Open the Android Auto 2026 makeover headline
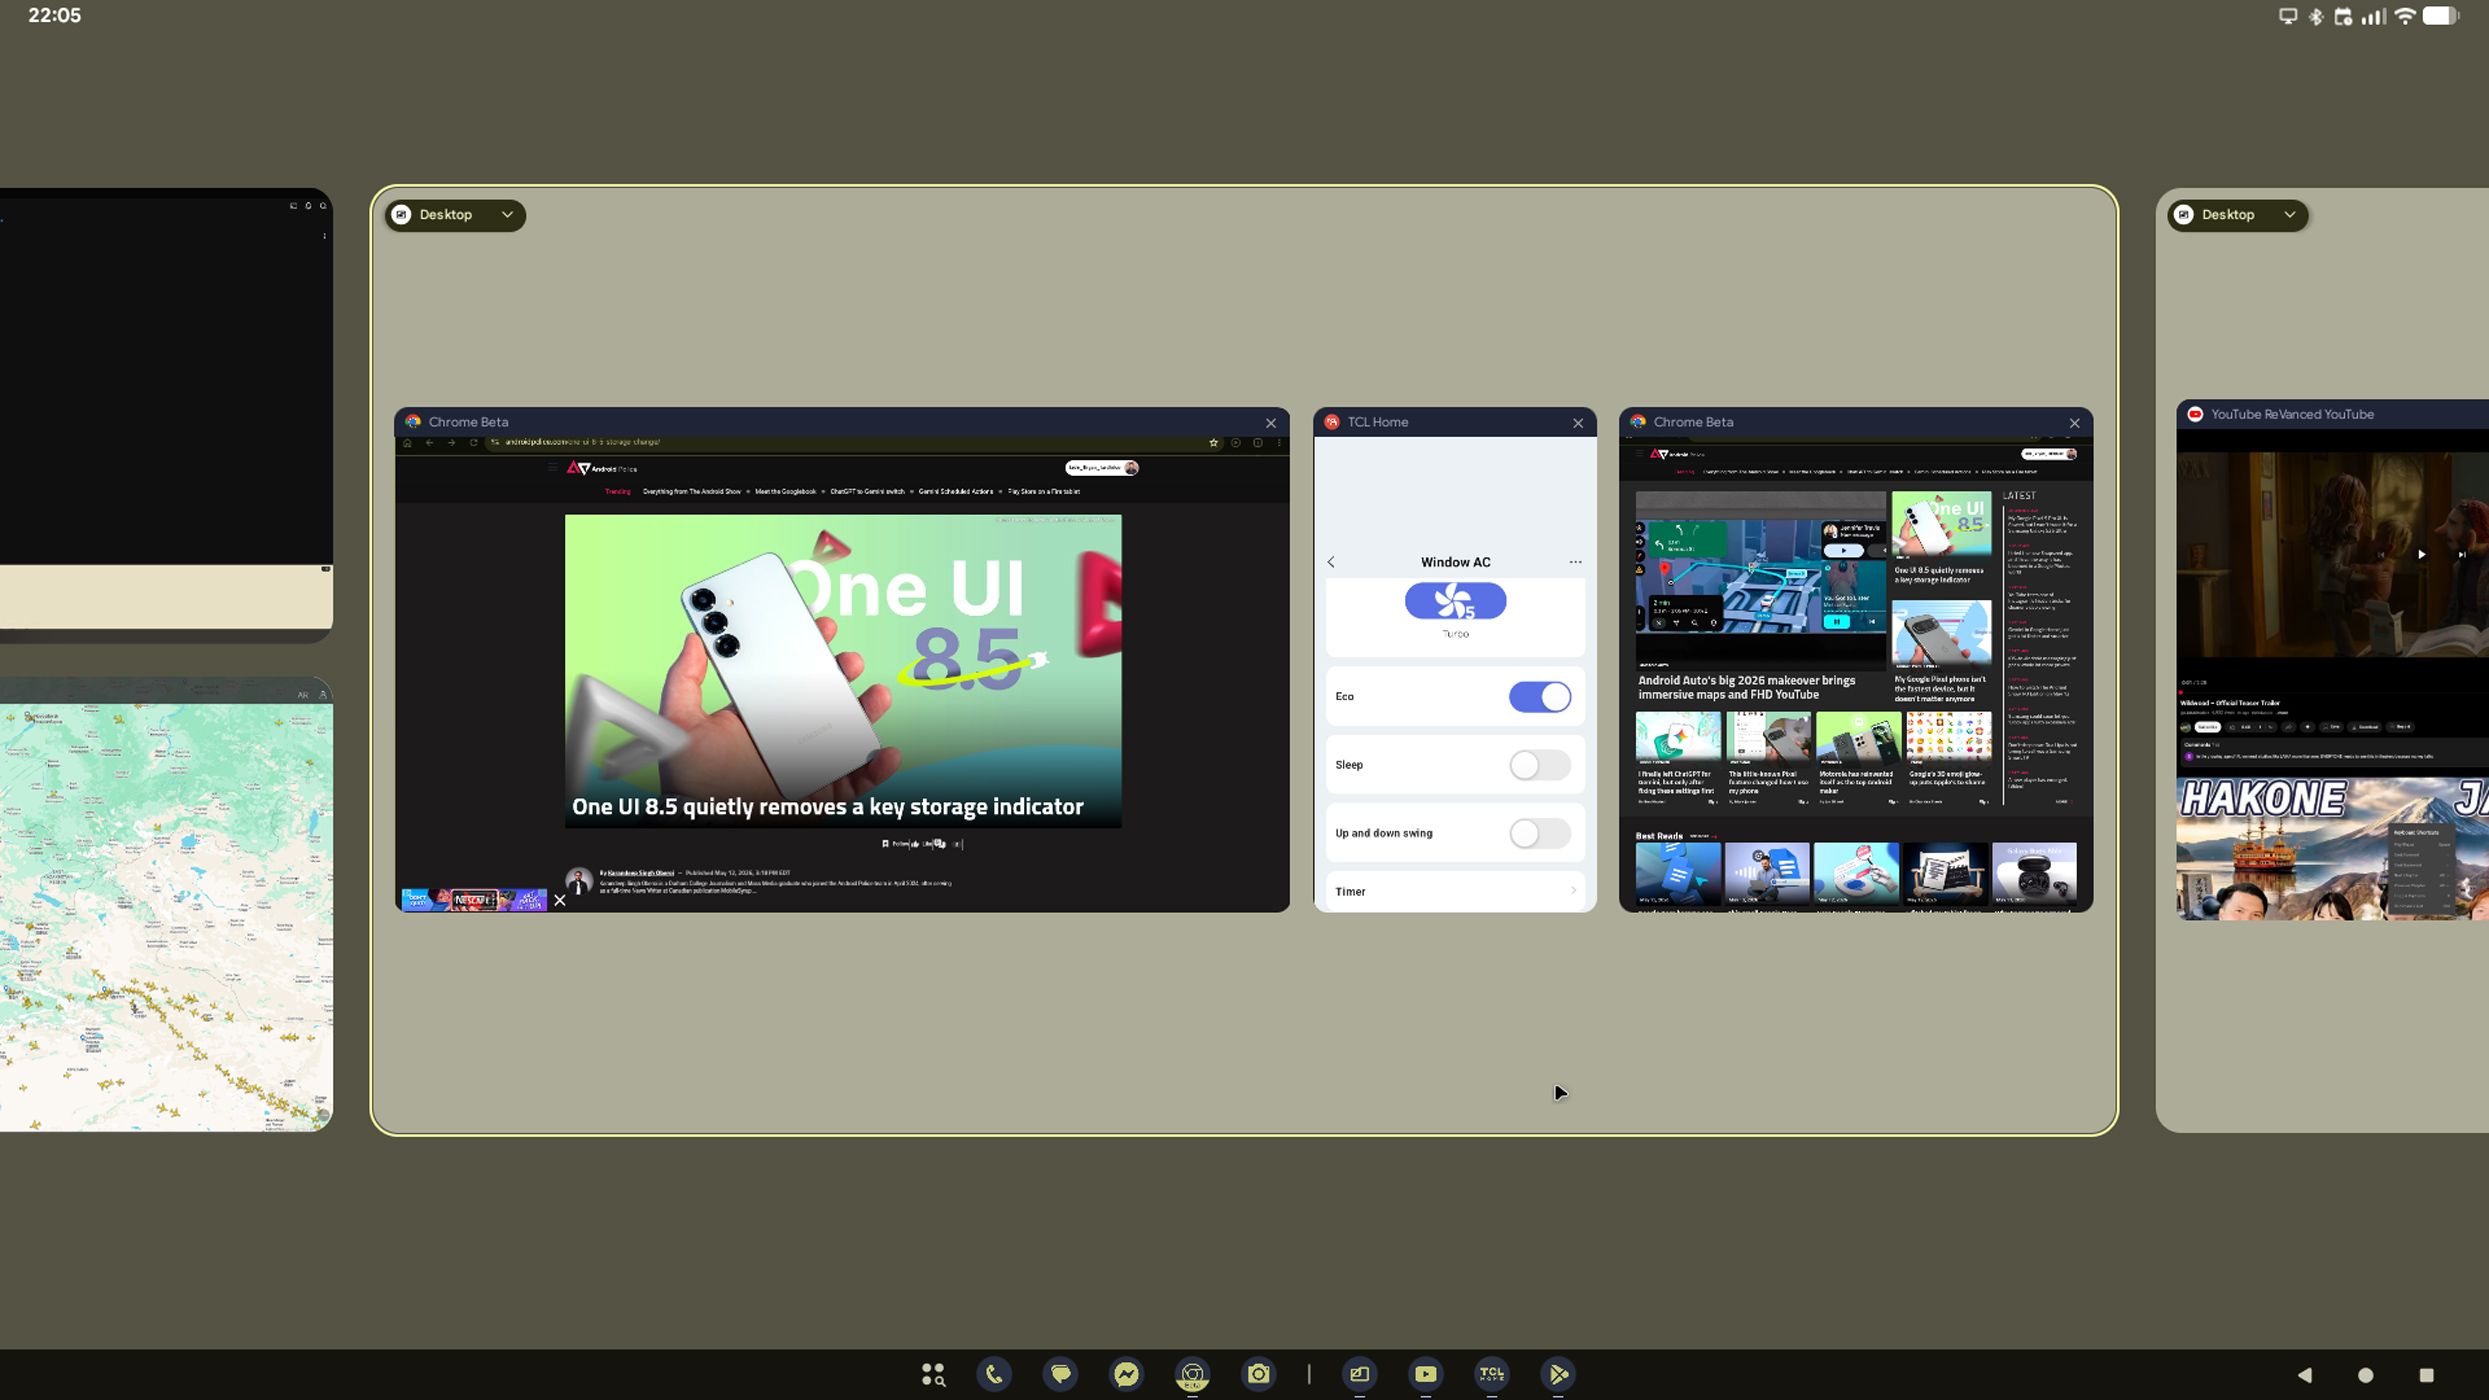2489x1400 pixels. click(1746, 688)
